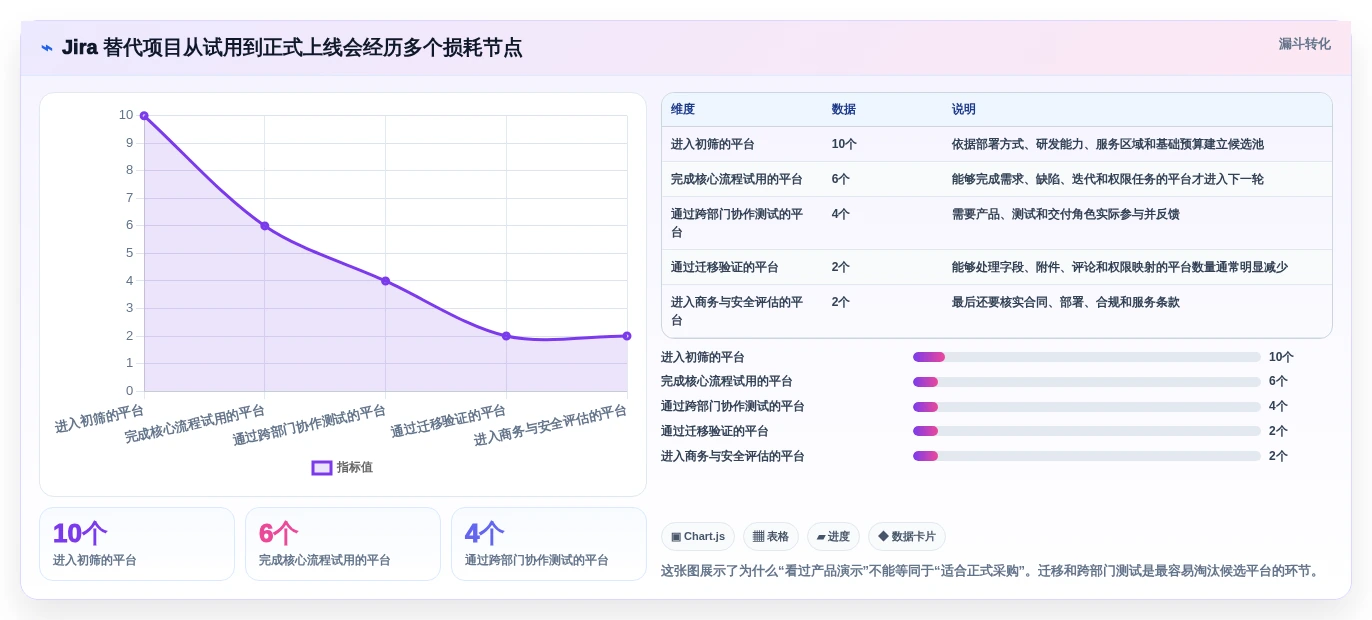Click the x-axis label 完成核心流程试用的平台
This screenshot has height=620, width=1372.
[195, 424]
